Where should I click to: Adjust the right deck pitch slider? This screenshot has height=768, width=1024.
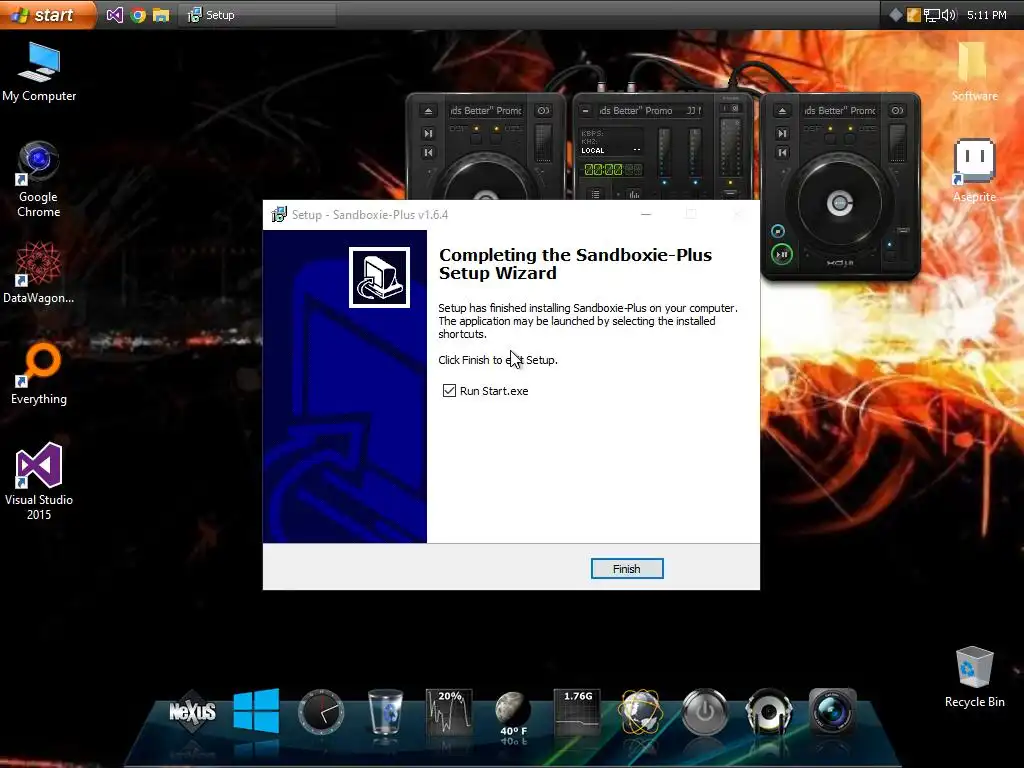point(897,143)
